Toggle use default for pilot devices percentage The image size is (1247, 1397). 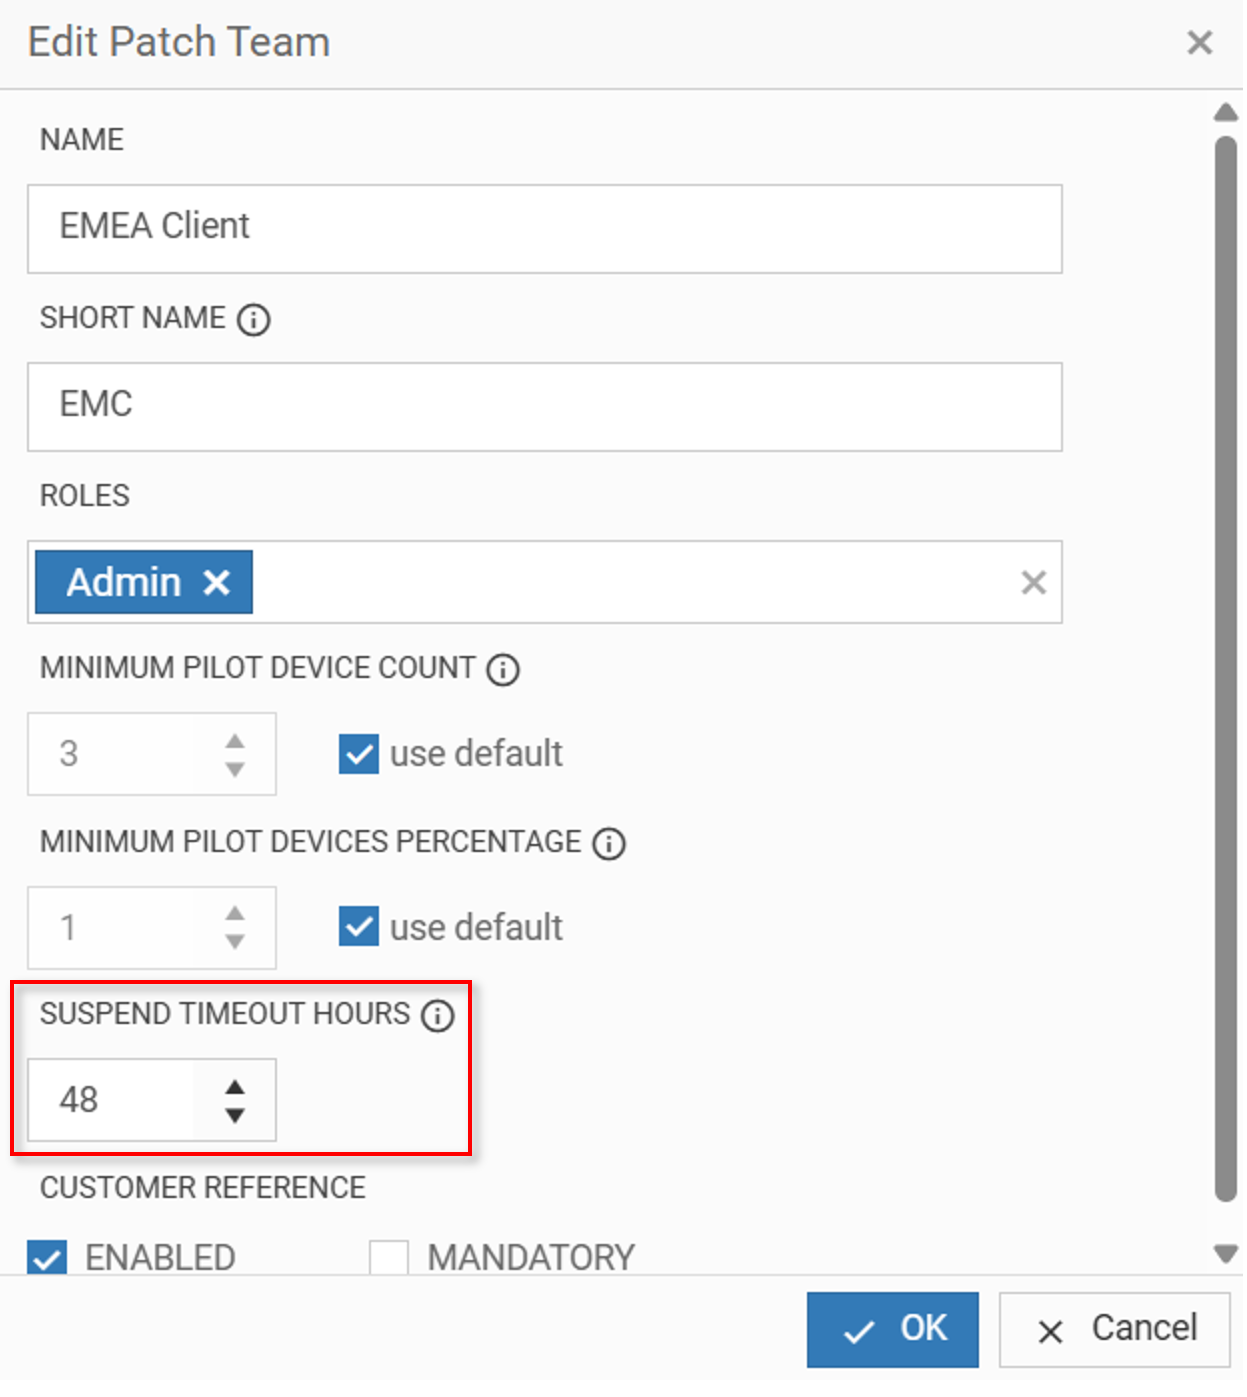coord(358,926)
